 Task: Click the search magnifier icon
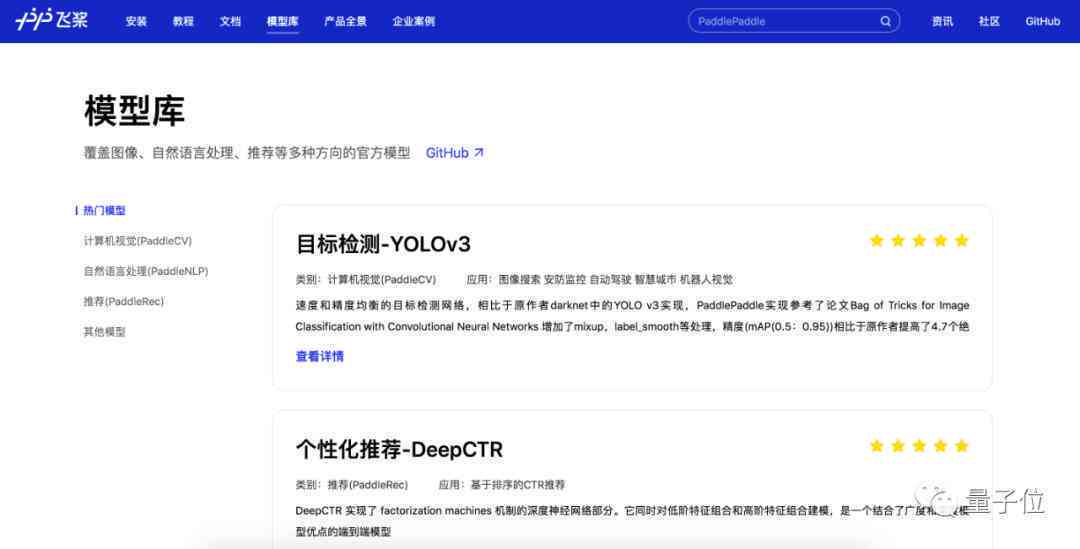pyautogui.click(x=885, y=21)
